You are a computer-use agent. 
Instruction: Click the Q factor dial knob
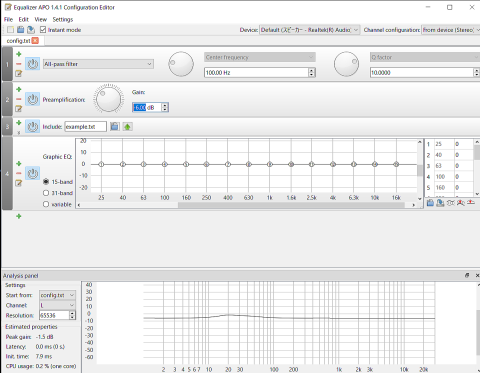(346, 64)
